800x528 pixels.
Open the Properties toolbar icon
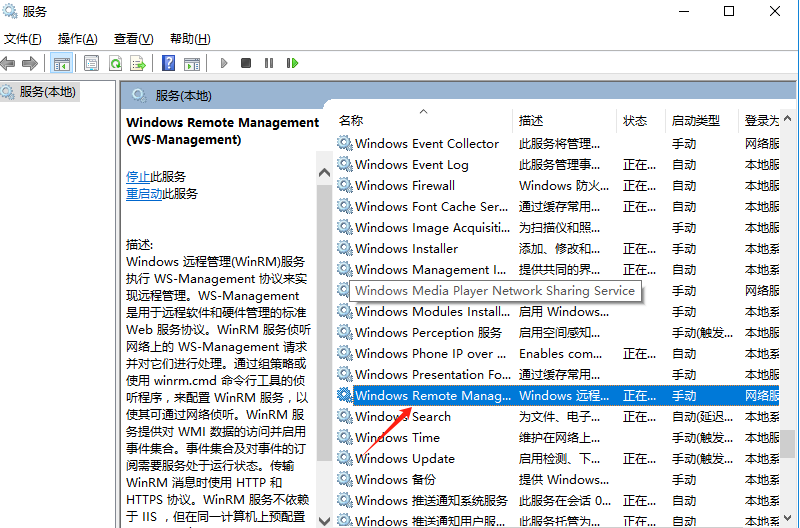click(x=91, y=63)
